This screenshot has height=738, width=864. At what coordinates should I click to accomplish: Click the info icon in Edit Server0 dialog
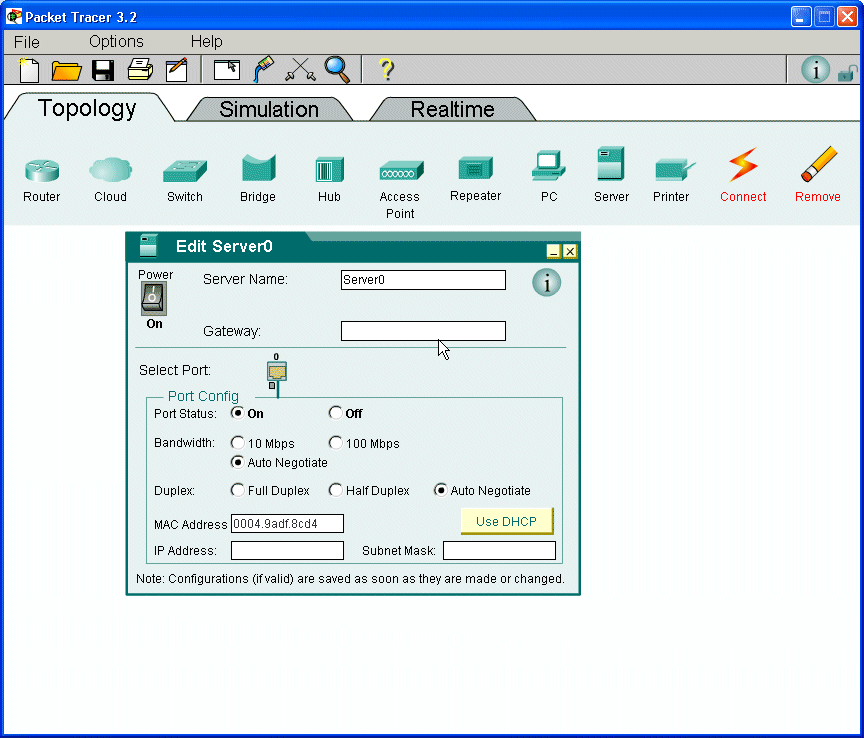(547, 283)
